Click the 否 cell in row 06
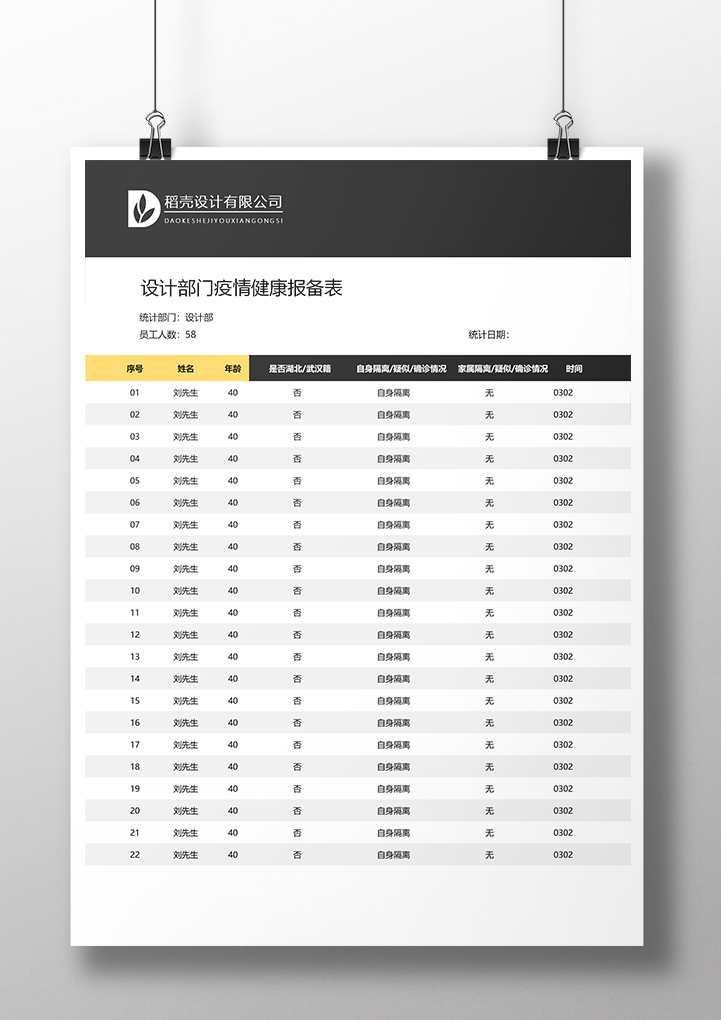 coord(297,503)
